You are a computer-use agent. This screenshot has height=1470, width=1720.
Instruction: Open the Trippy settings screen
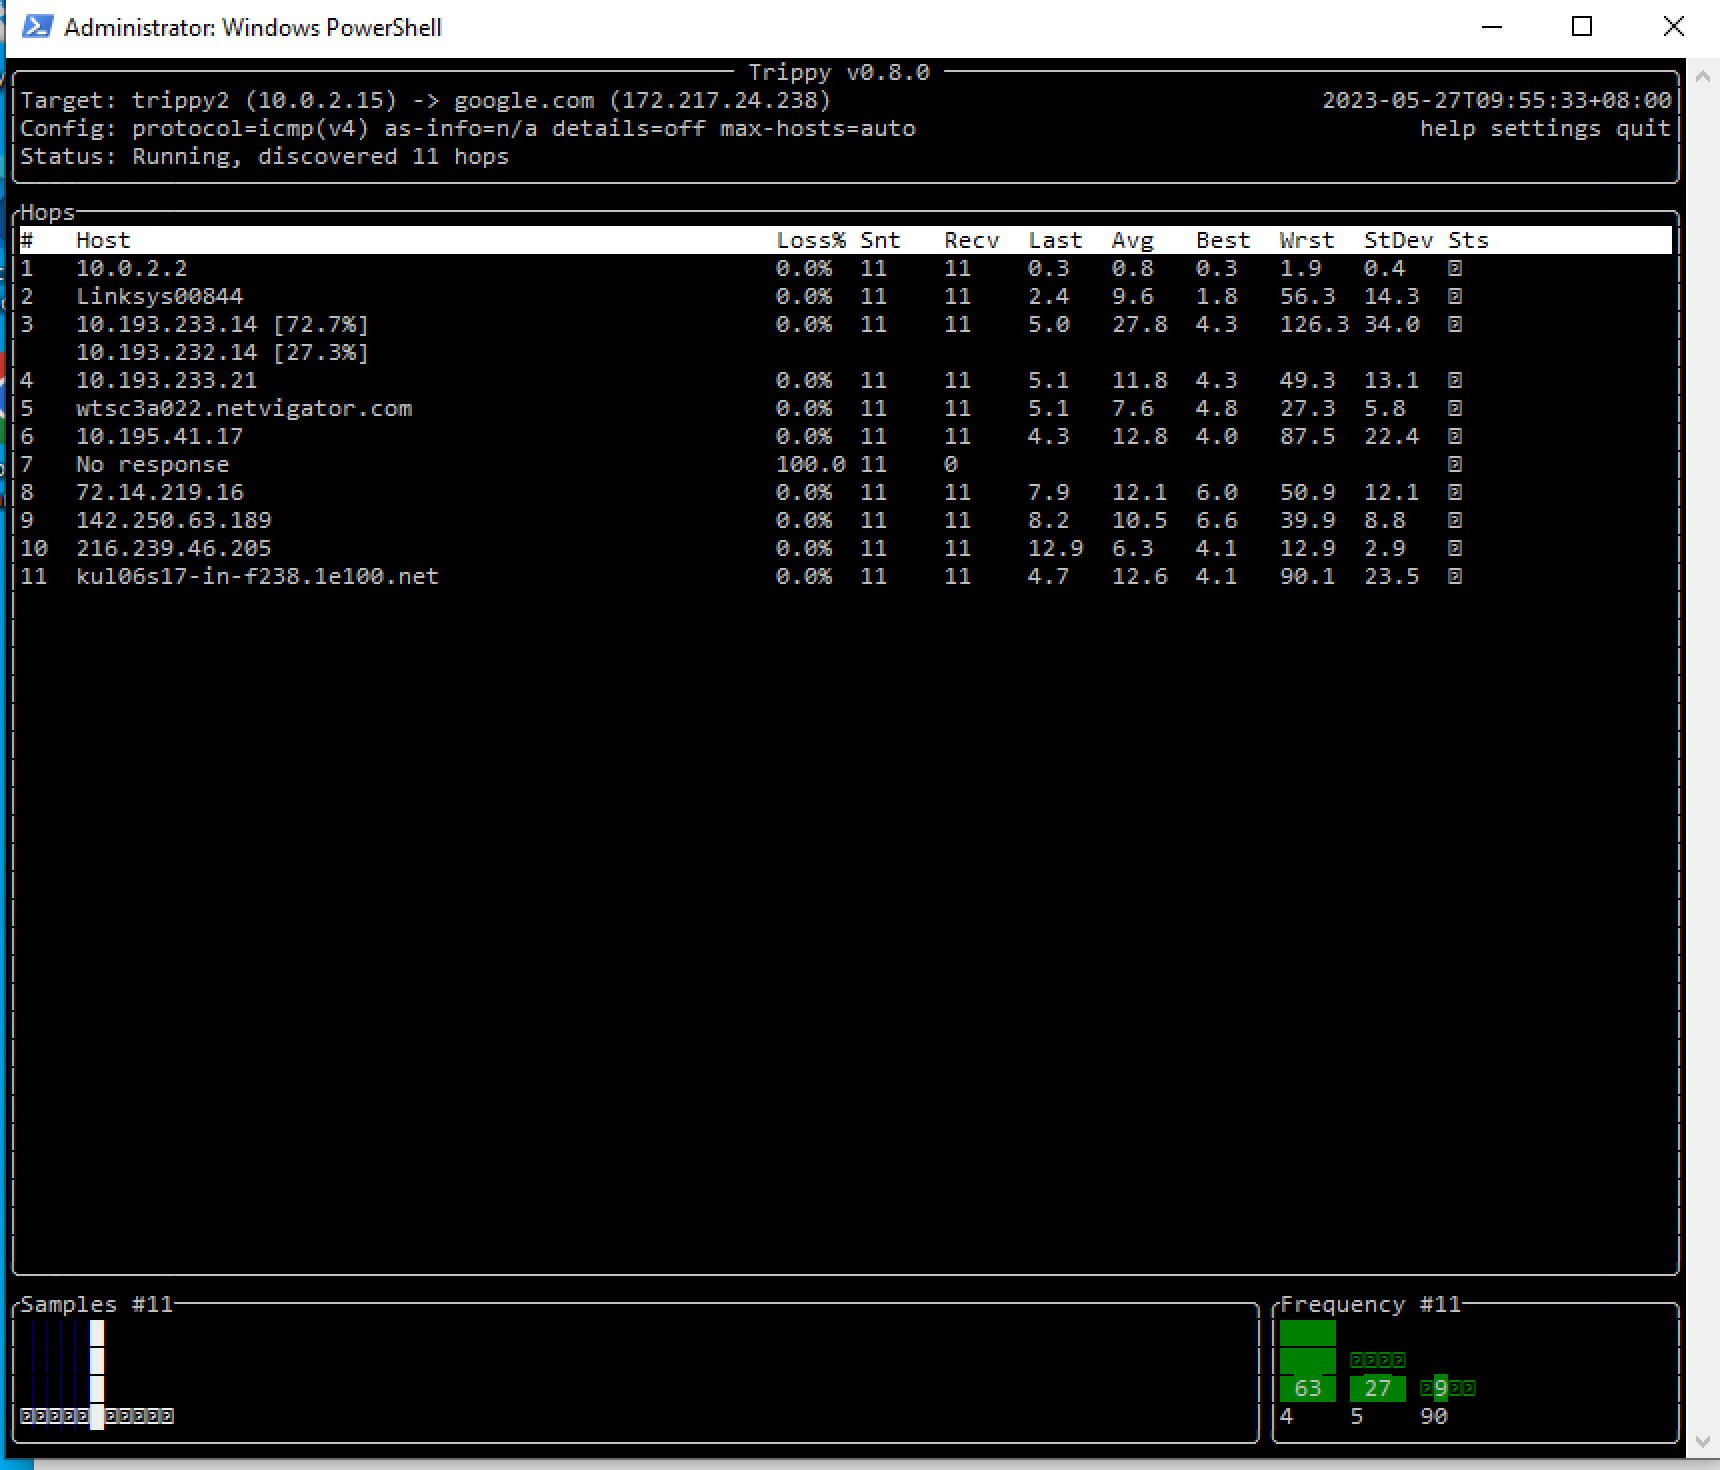tap(1546, 128)
